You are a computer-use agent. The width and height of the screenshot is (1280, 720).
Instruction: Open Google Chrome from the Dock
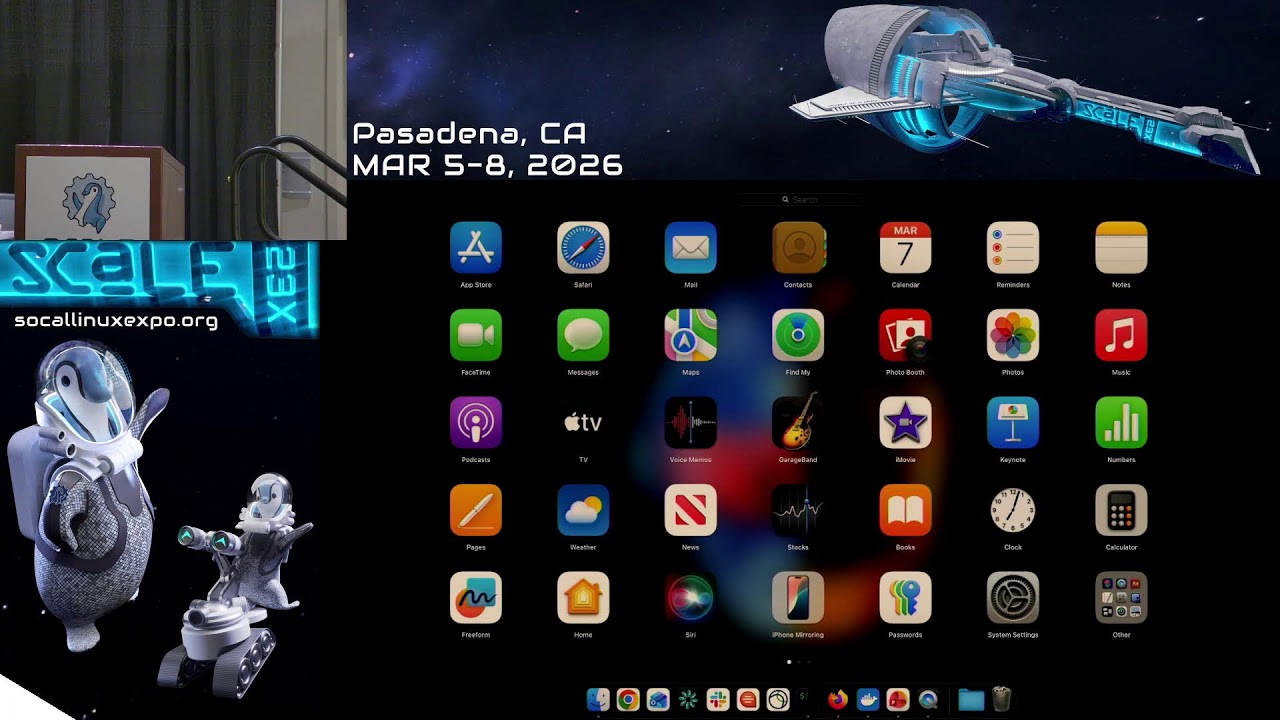pyautogui.click(x=628, y=700)
